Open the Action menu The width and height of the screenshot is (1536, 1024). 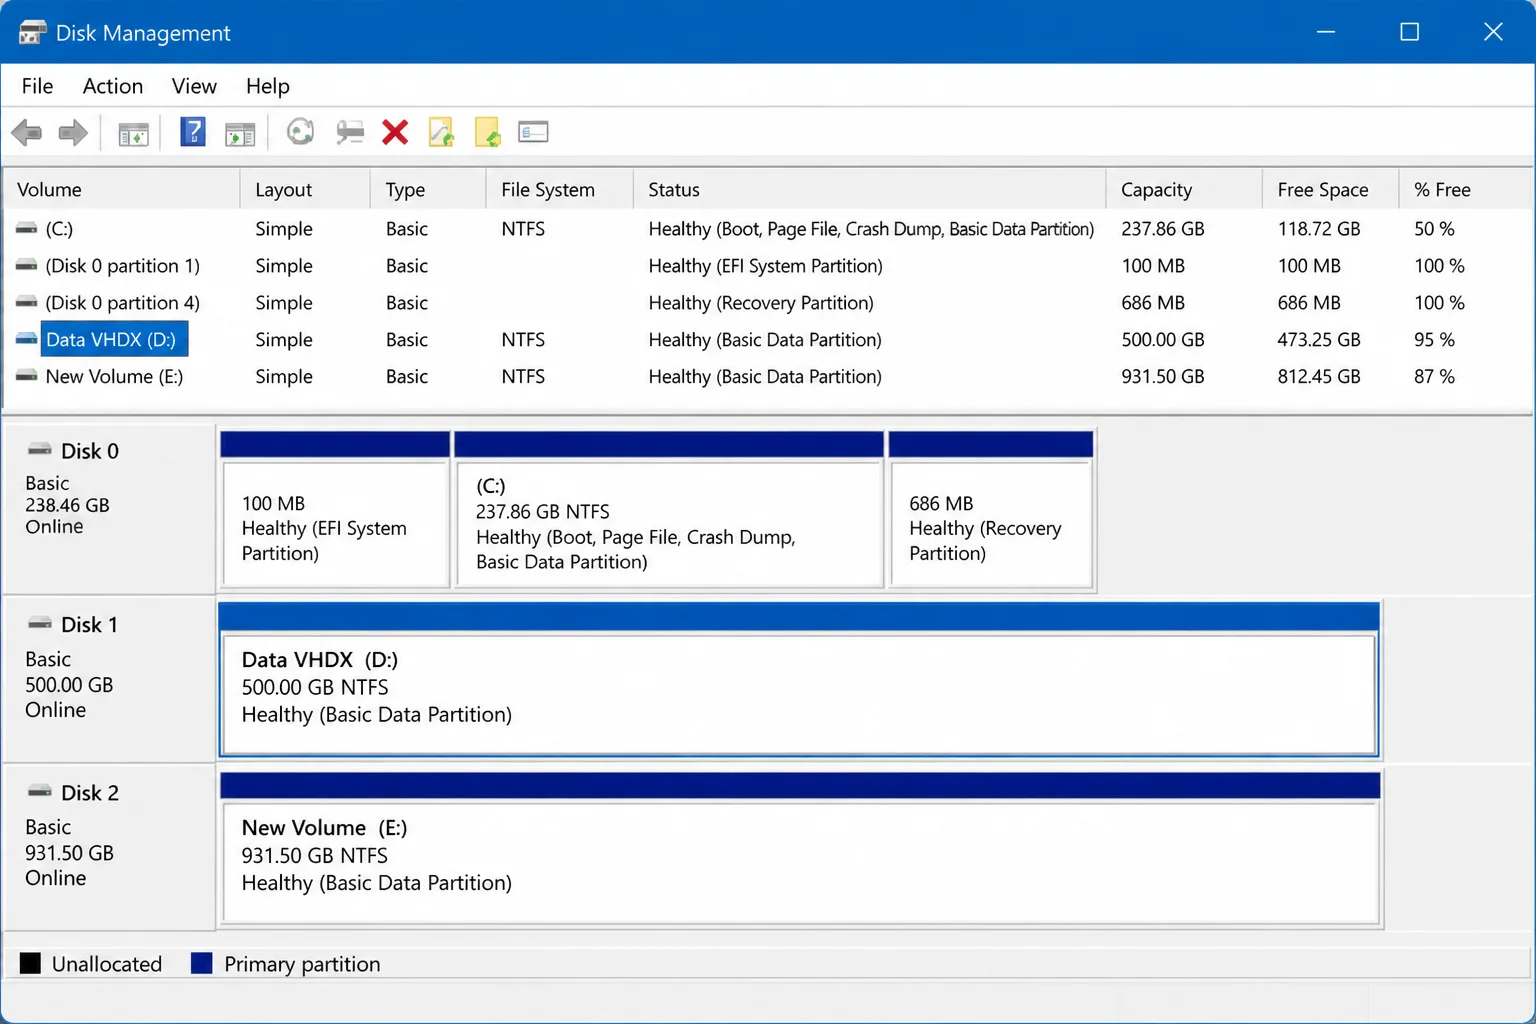pyautogui.click(x=113, y=86)
